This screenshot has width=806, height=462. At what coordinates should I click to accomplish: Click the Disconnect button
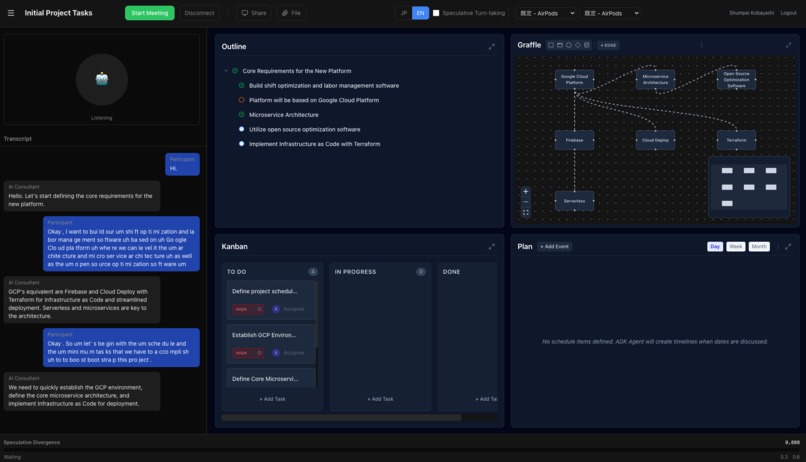tap(199, 13)
